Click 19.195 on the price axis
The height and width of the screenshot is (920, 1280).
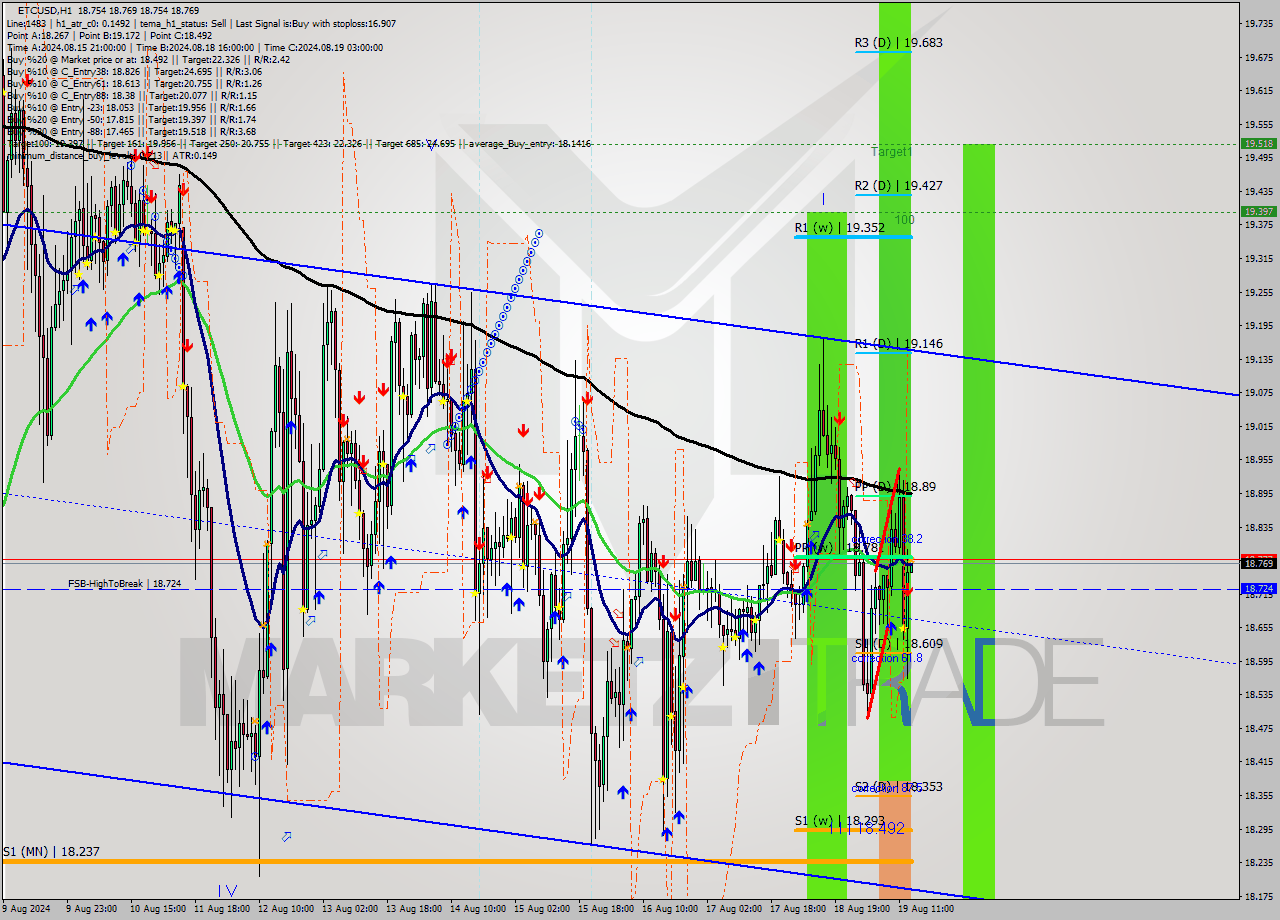pyautogui.click(x=1258, y=325)
